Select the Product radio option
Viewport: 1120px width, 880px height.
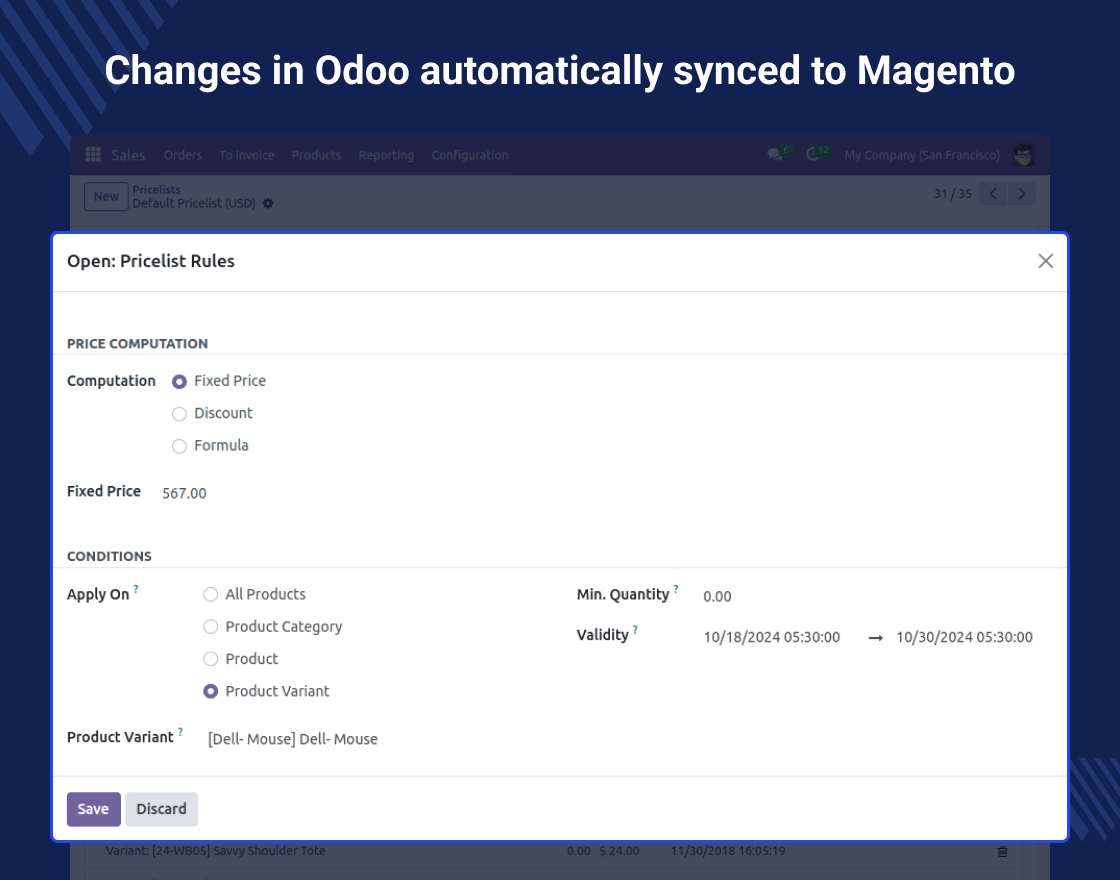[211, 659]
